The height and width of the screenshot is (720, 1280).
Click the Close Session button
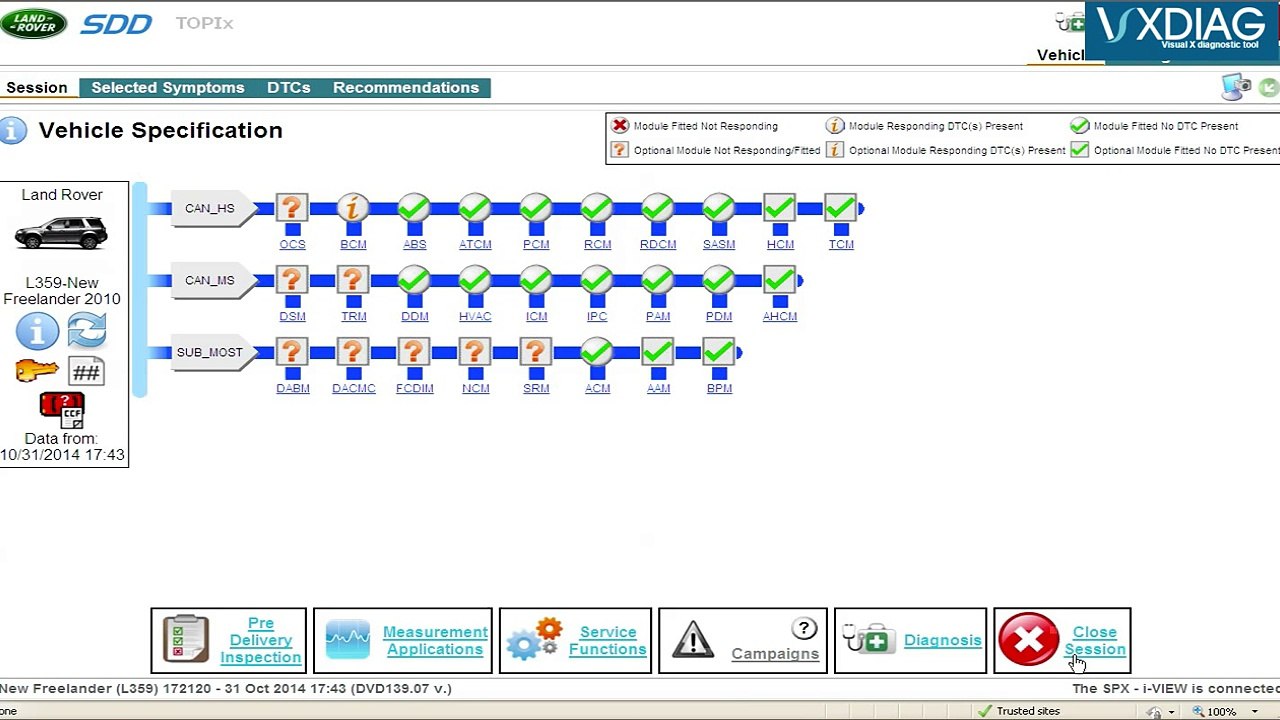coord(1062,640)
